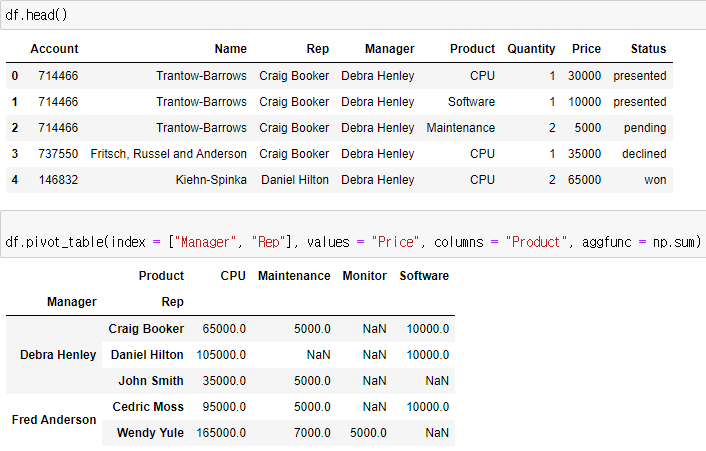
Task: Click the pending status cell
Action: point(645,128)
